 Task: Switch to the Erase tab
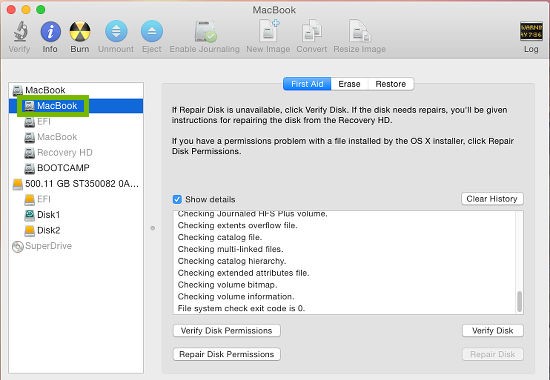tap(349, 84)
